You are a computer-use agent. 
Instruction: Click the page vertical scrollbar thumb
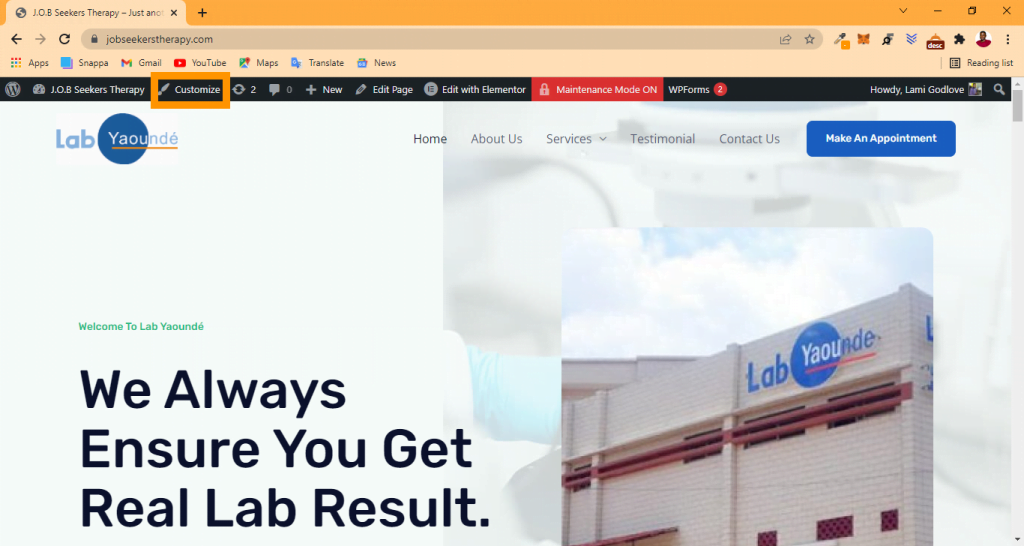tap(1017, 106)
